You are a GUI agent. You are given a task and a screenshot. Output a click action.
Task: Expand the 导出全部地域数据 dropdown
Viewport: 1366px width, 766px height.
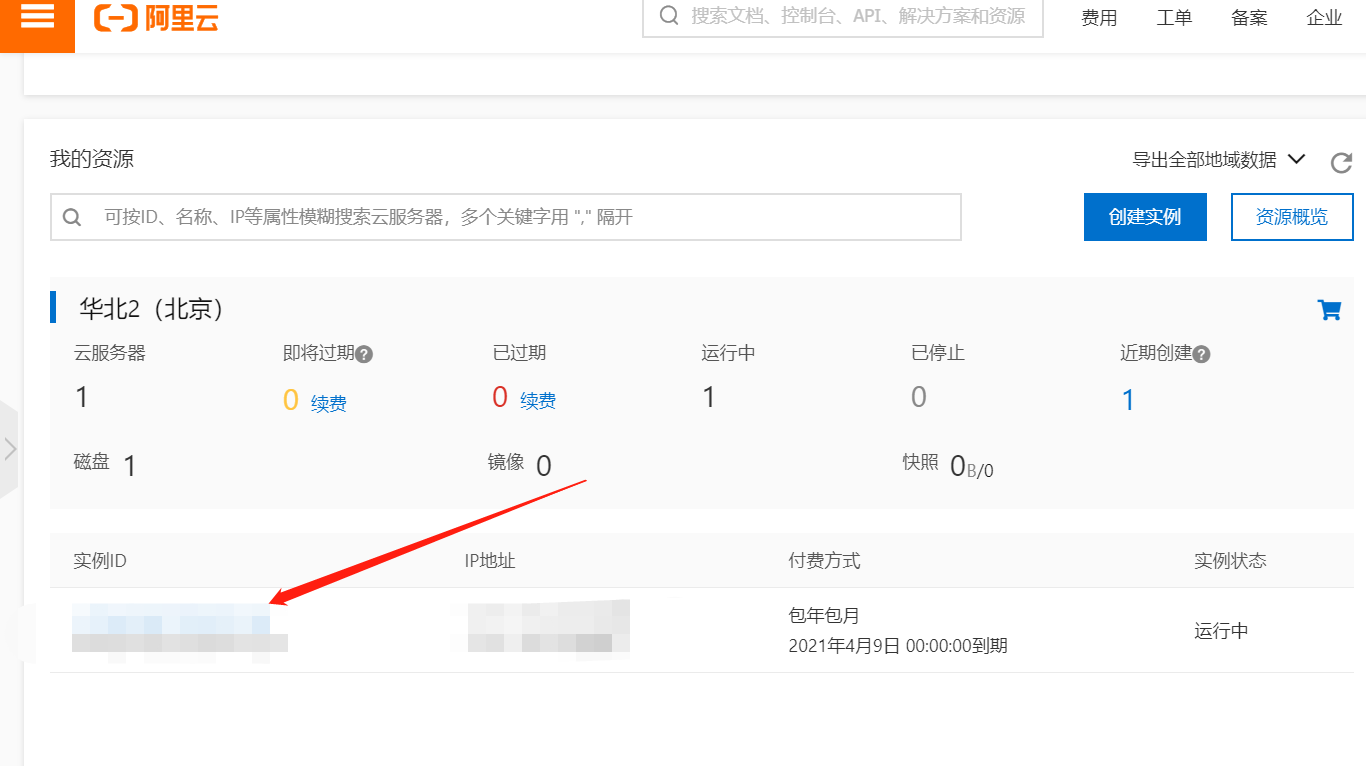[1297, 159]
